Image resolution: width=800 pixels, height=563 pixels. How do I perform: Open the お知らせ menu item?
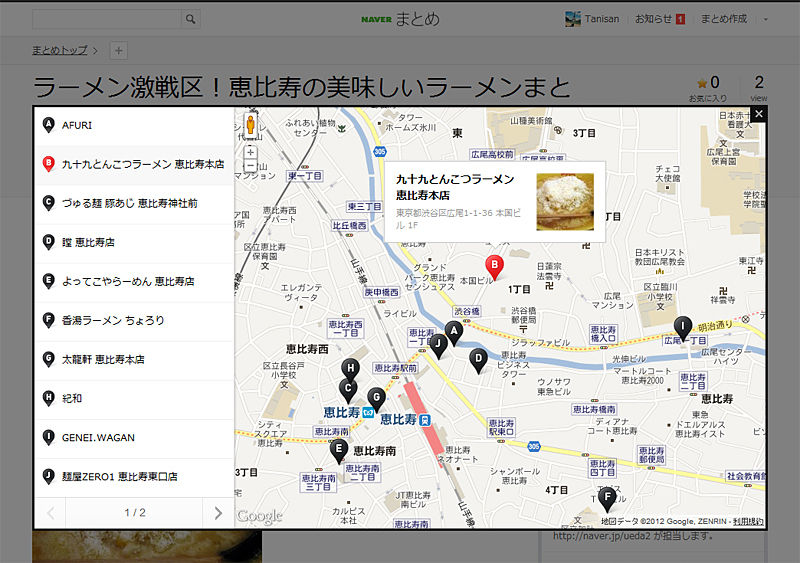[x=654, y=19]
